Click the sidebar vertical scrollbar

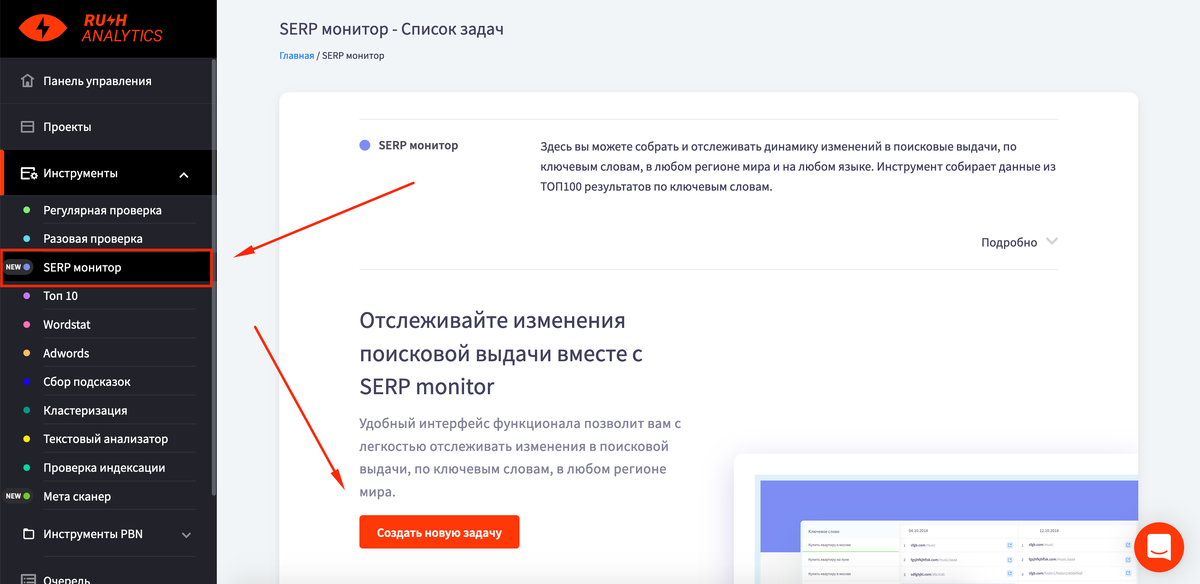click(x=214, y=277)
